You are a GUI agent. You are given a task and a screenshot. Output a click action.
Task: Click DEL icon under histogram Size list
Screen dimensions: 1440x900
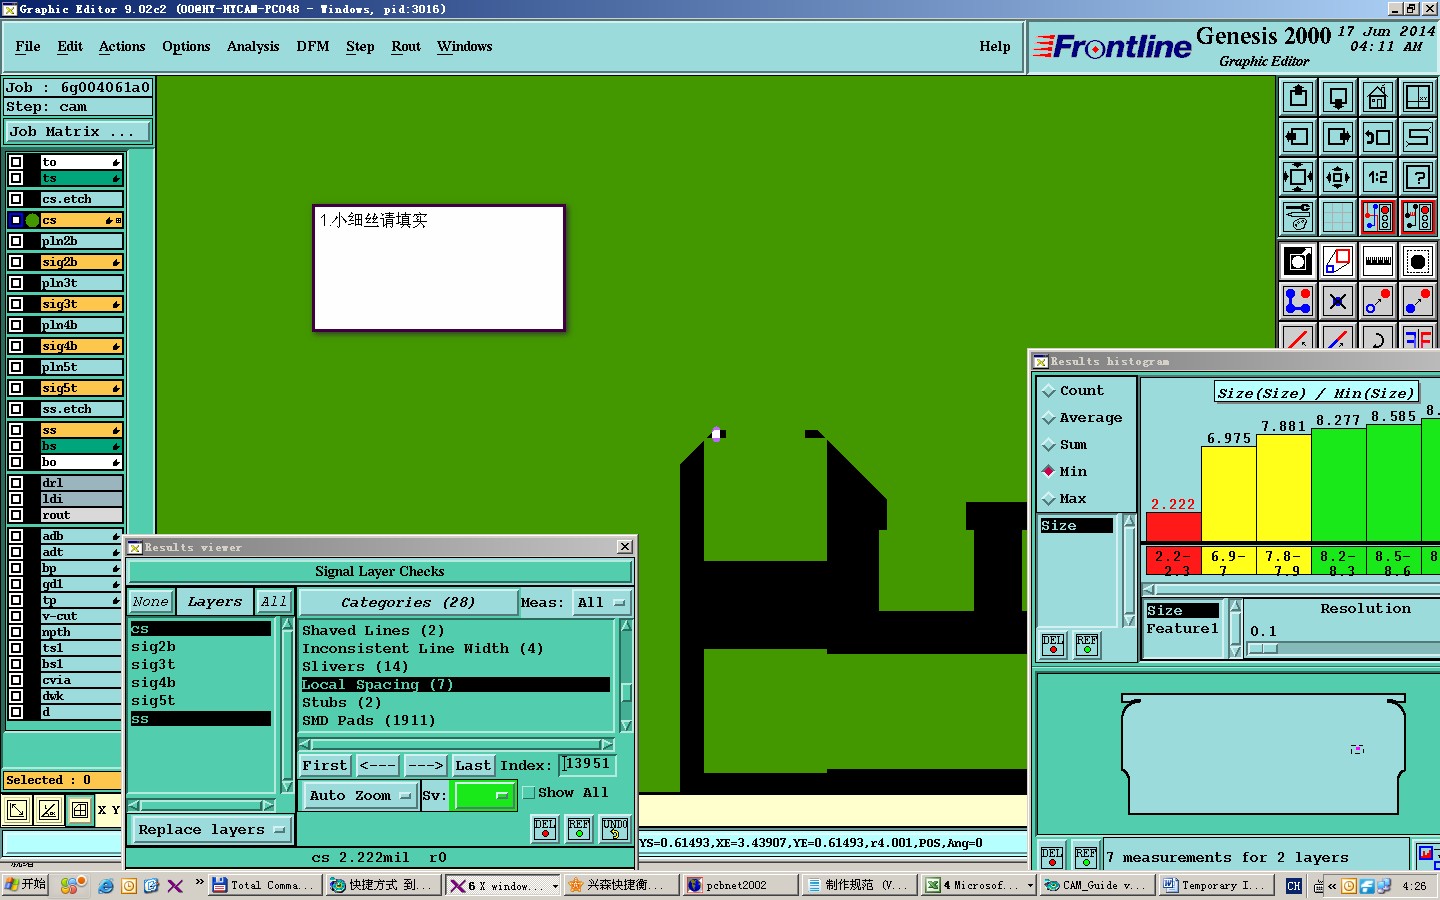(1053, 646)
